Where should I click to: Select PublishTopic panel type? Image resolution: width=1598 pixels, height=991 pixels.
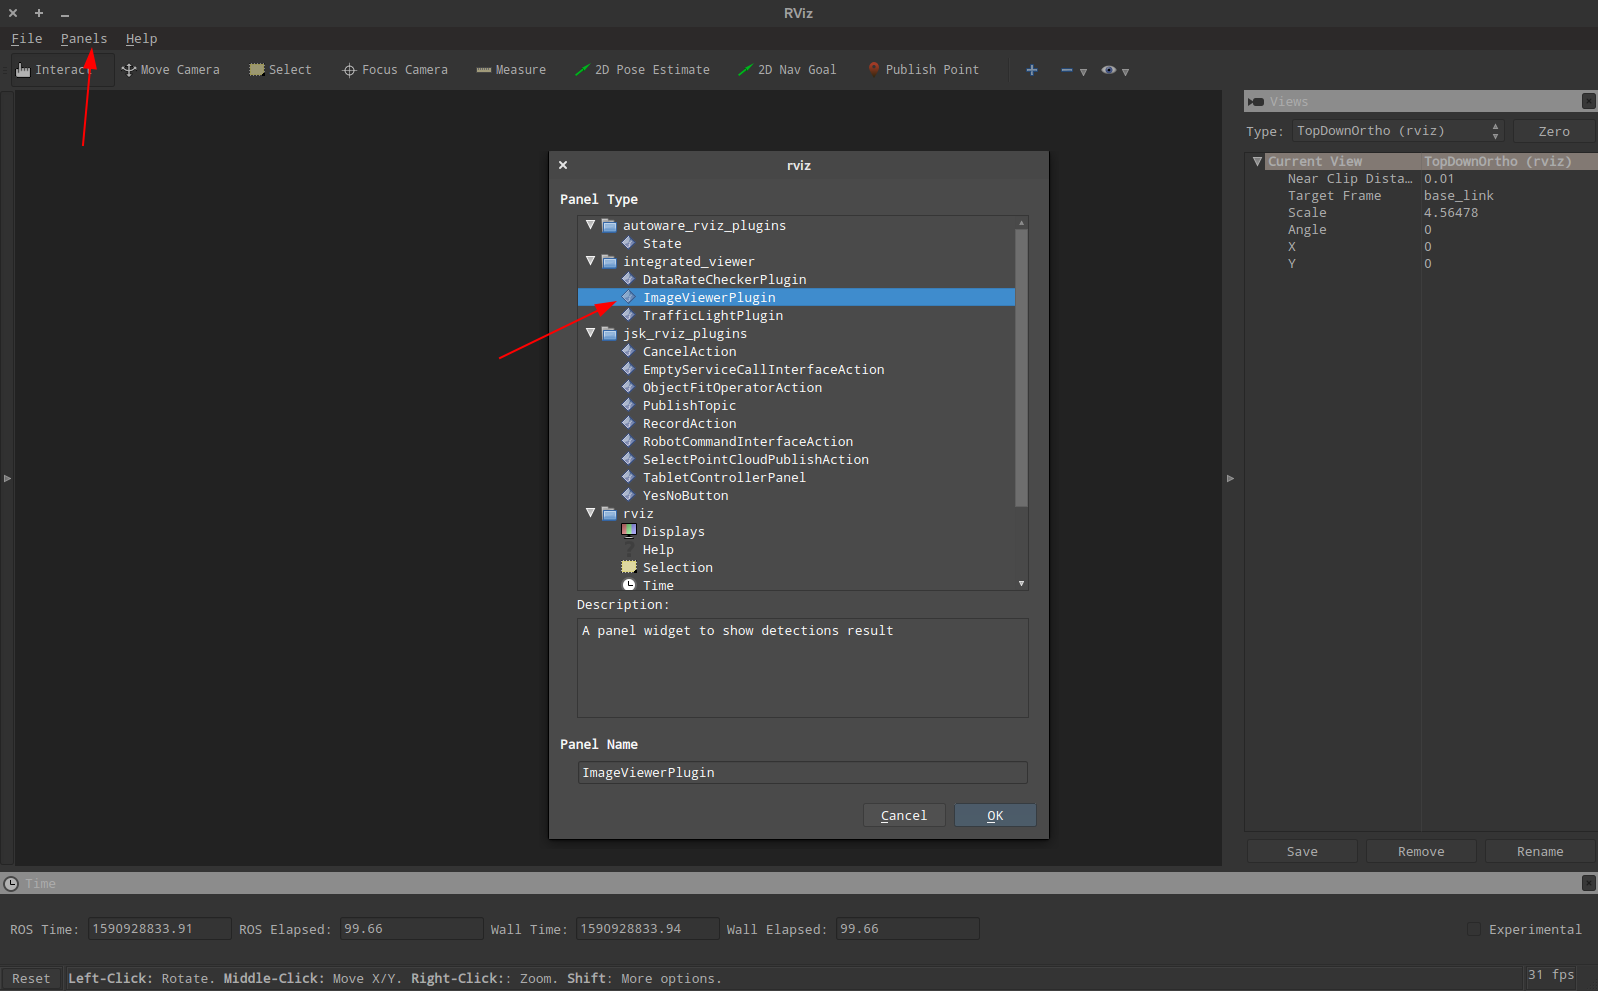click(x=689, y=406)
